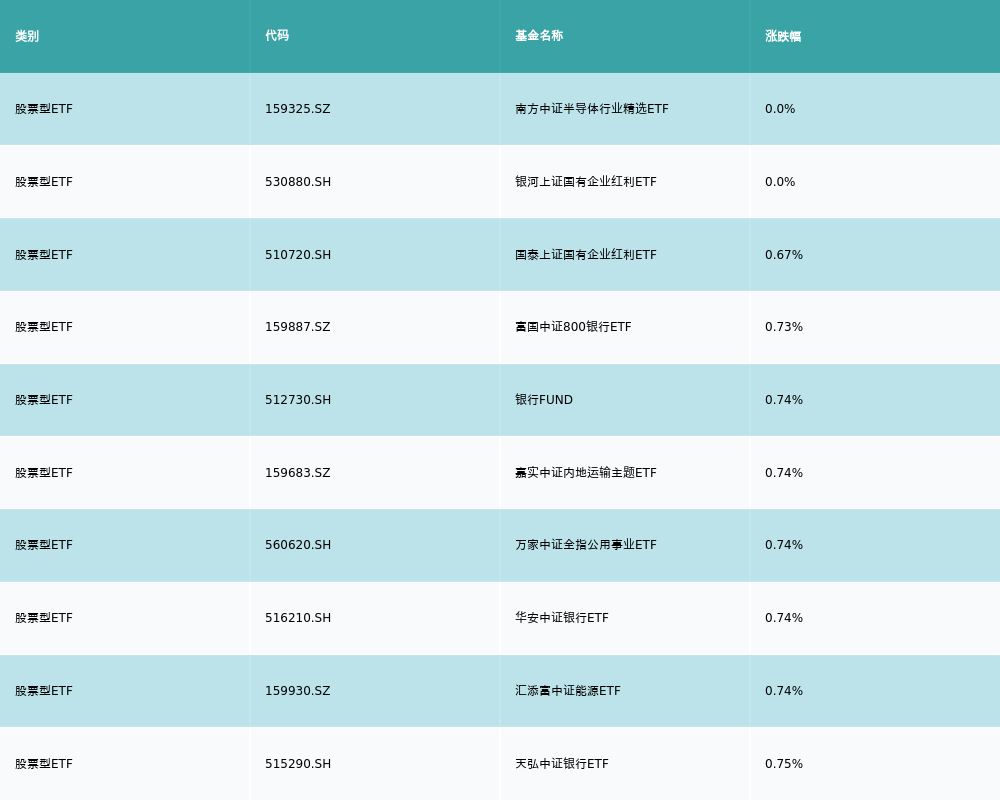Click the 0.0% value for 159325.SZ
Image resolution: width=1000 pixels, height=800 pixels.
tap(780, 109)
